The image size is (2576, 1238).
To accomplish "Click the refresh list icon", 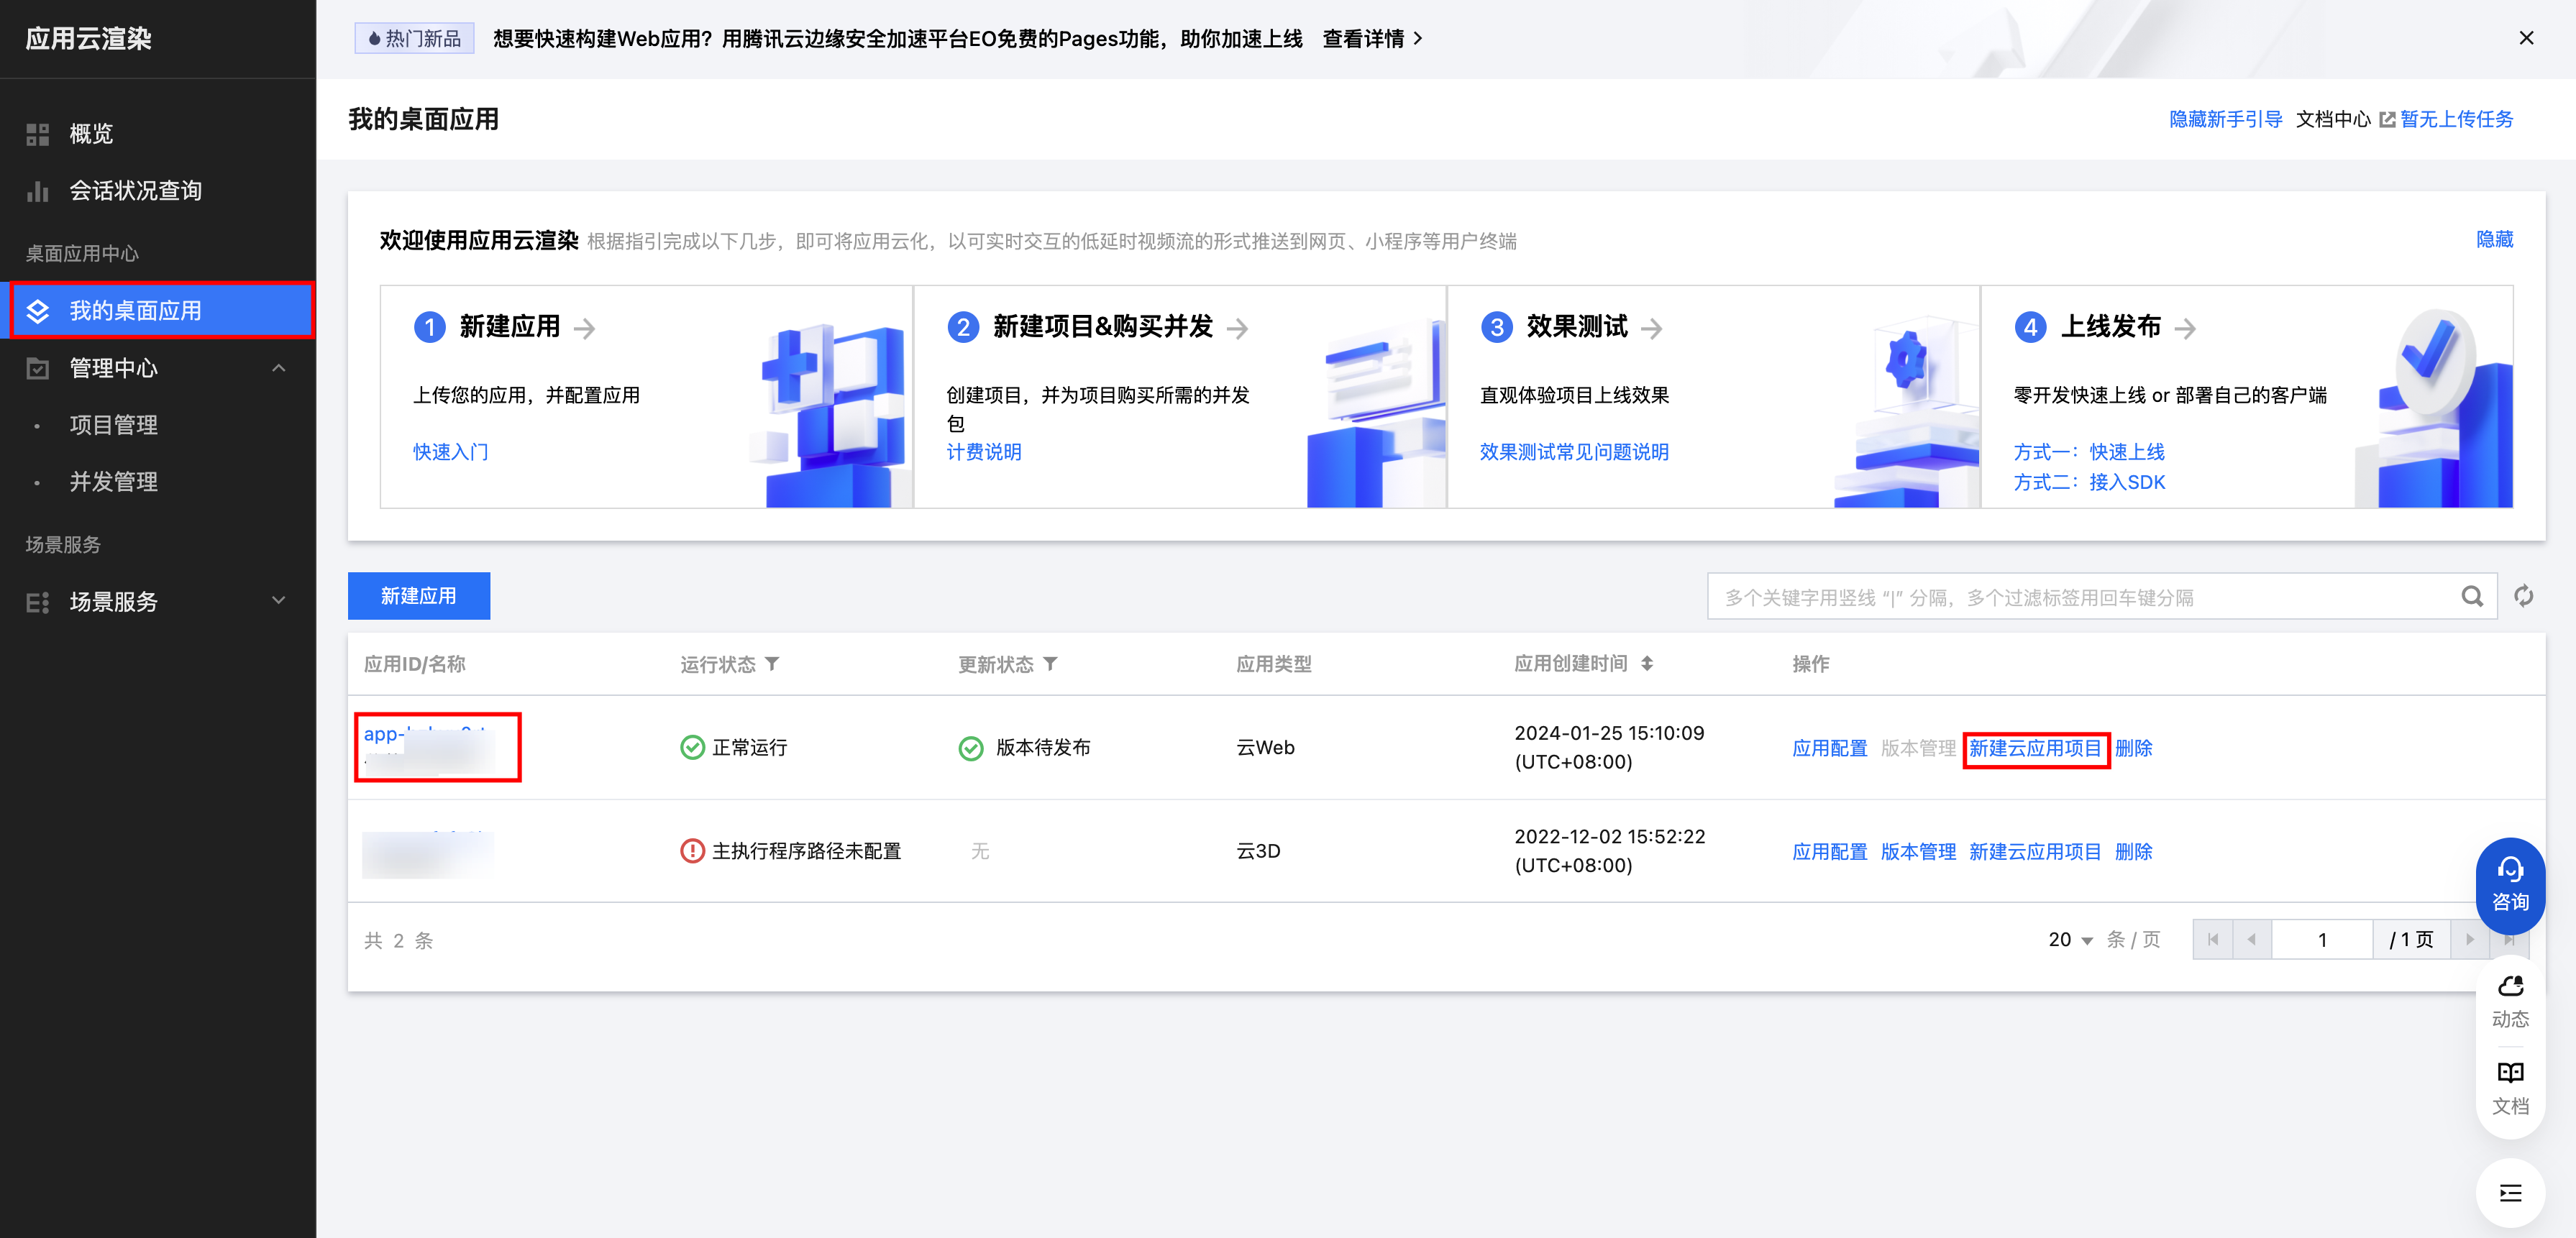I will coord(2523,596).
